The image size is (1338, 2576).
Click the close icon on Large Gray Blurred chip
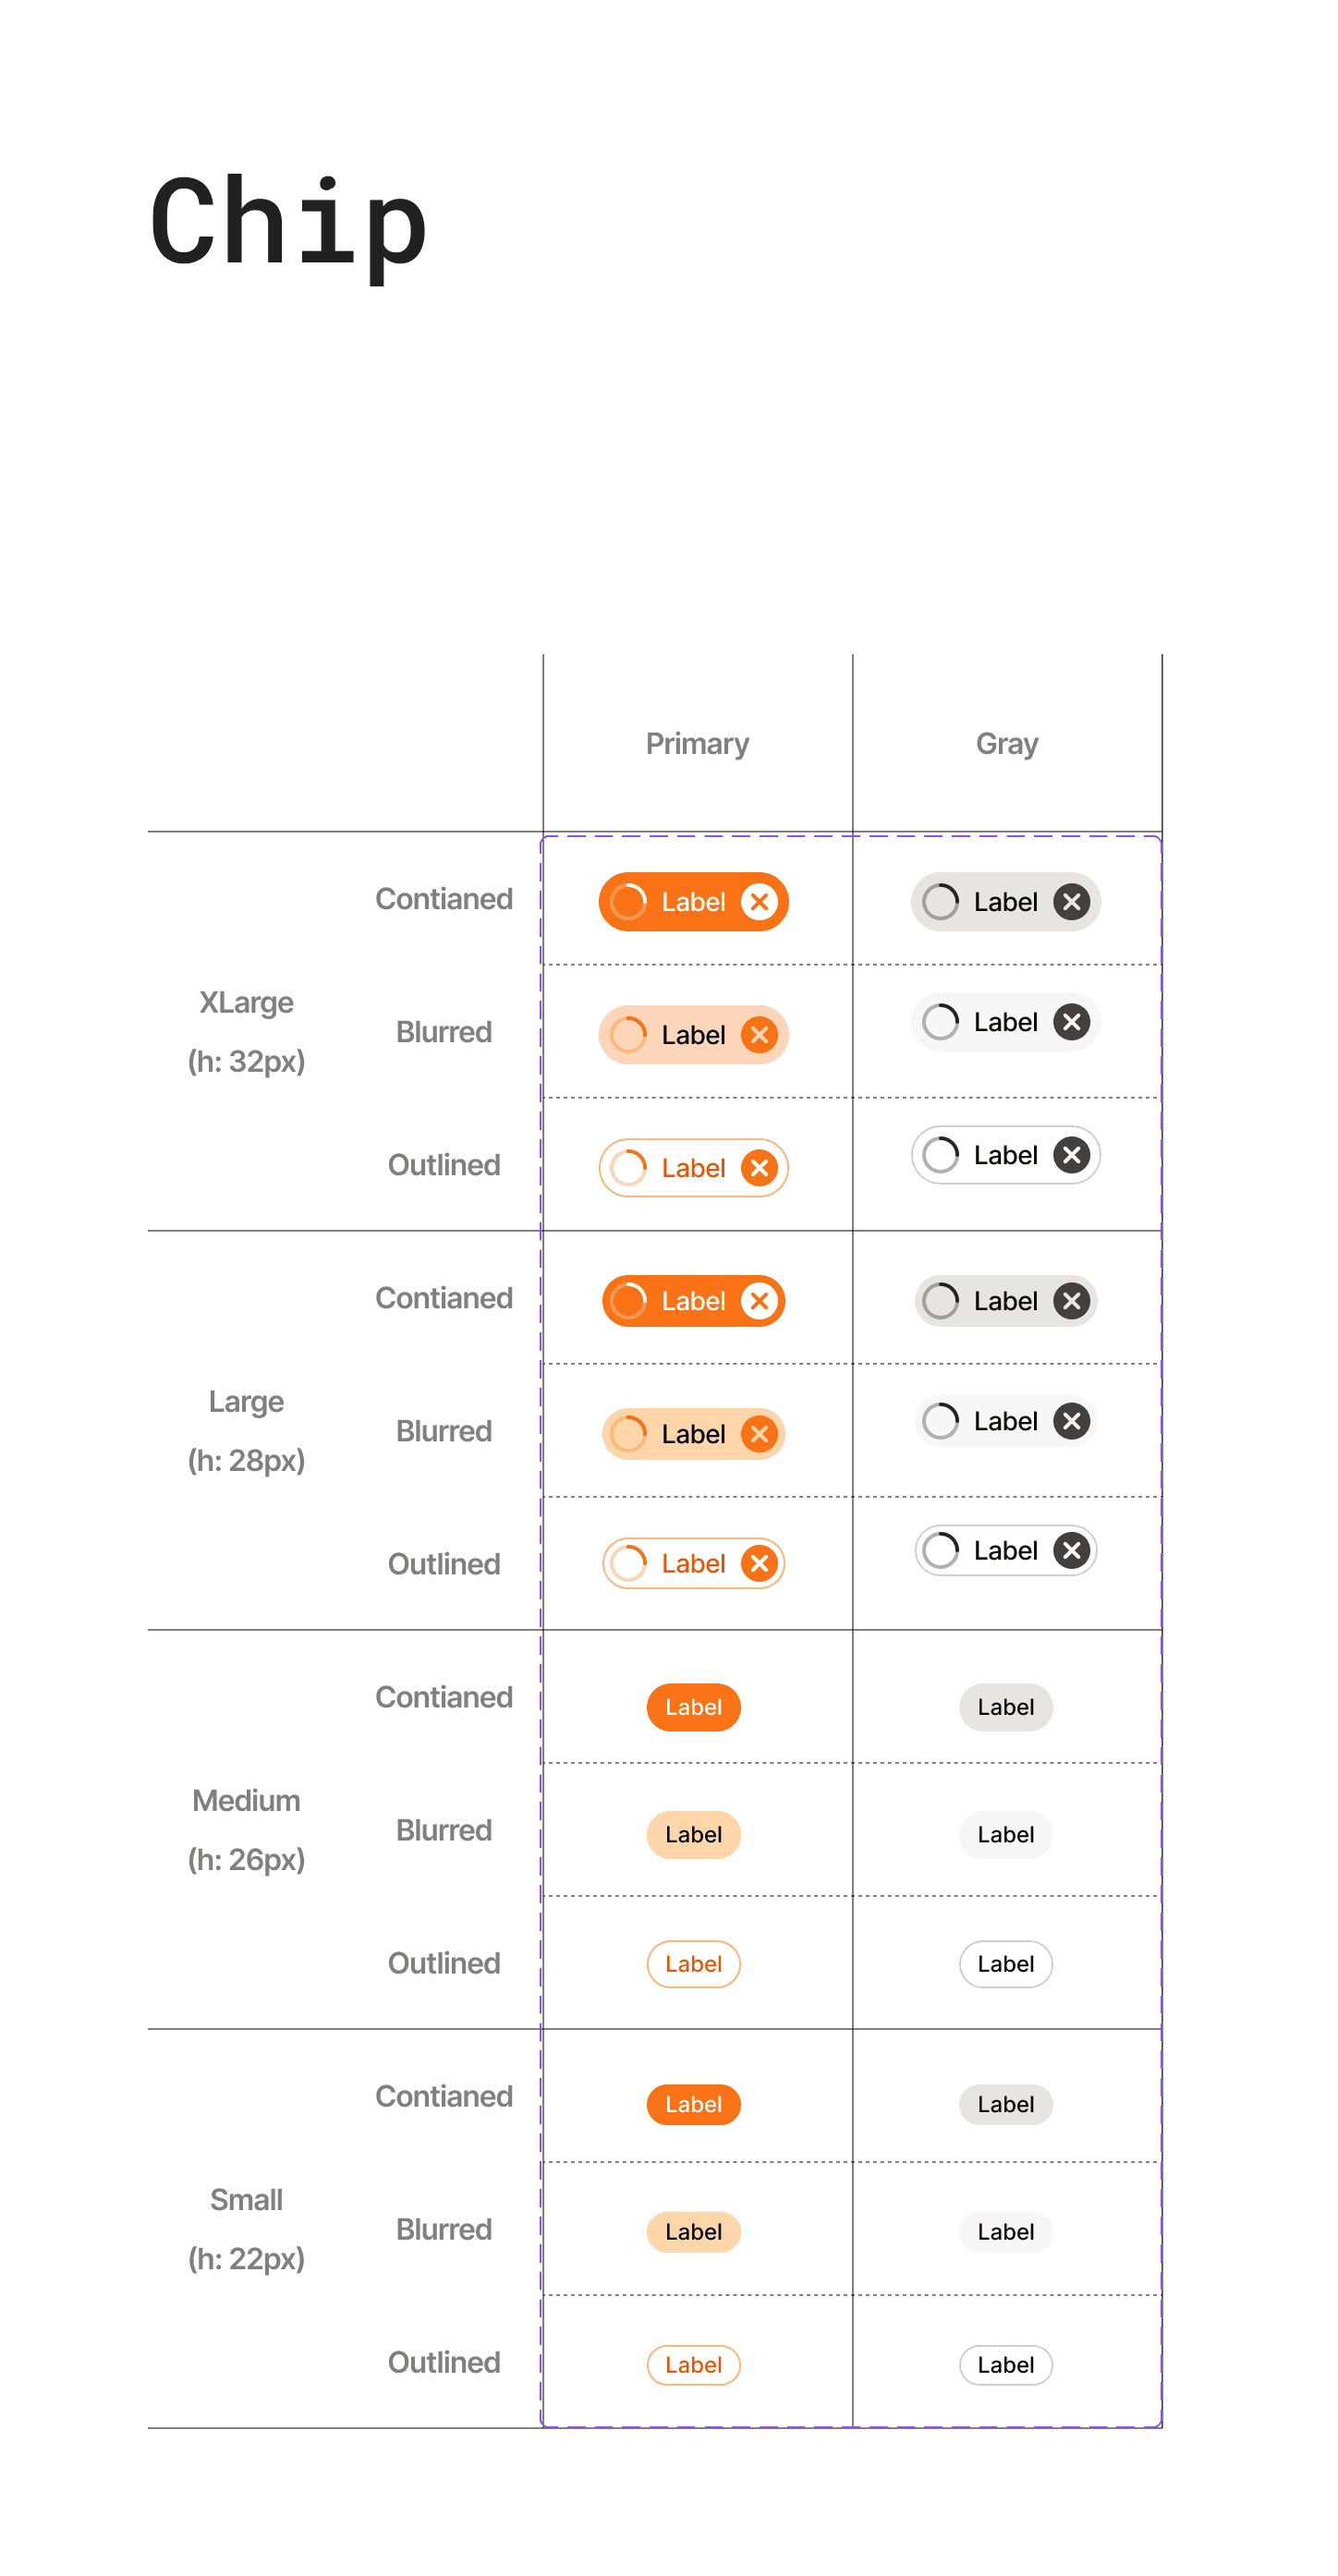pos(1071,1421)
